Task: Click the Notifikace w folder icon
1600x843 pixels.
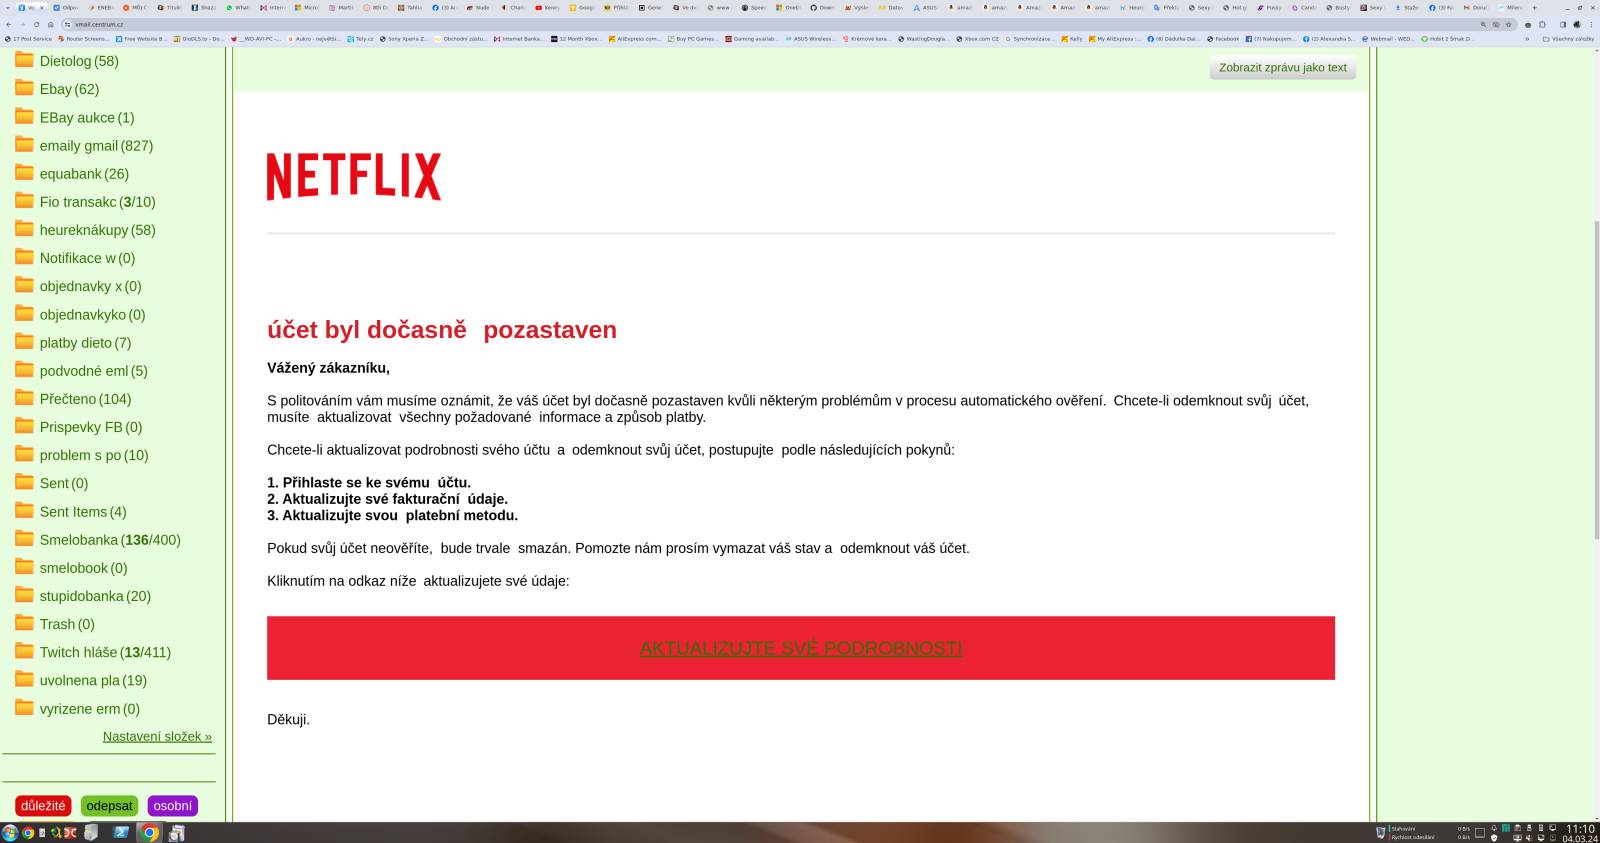Action: [x=24, y=257]
